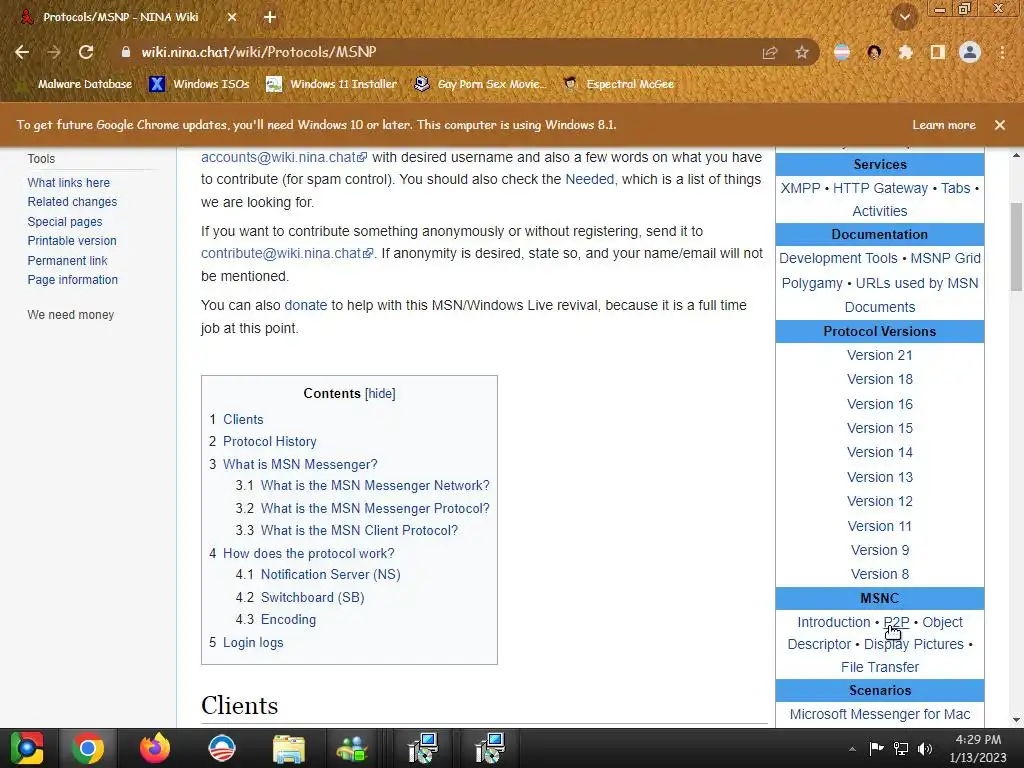
Task: Open the Espectral McGee bookmark
Action: [619, 84]
